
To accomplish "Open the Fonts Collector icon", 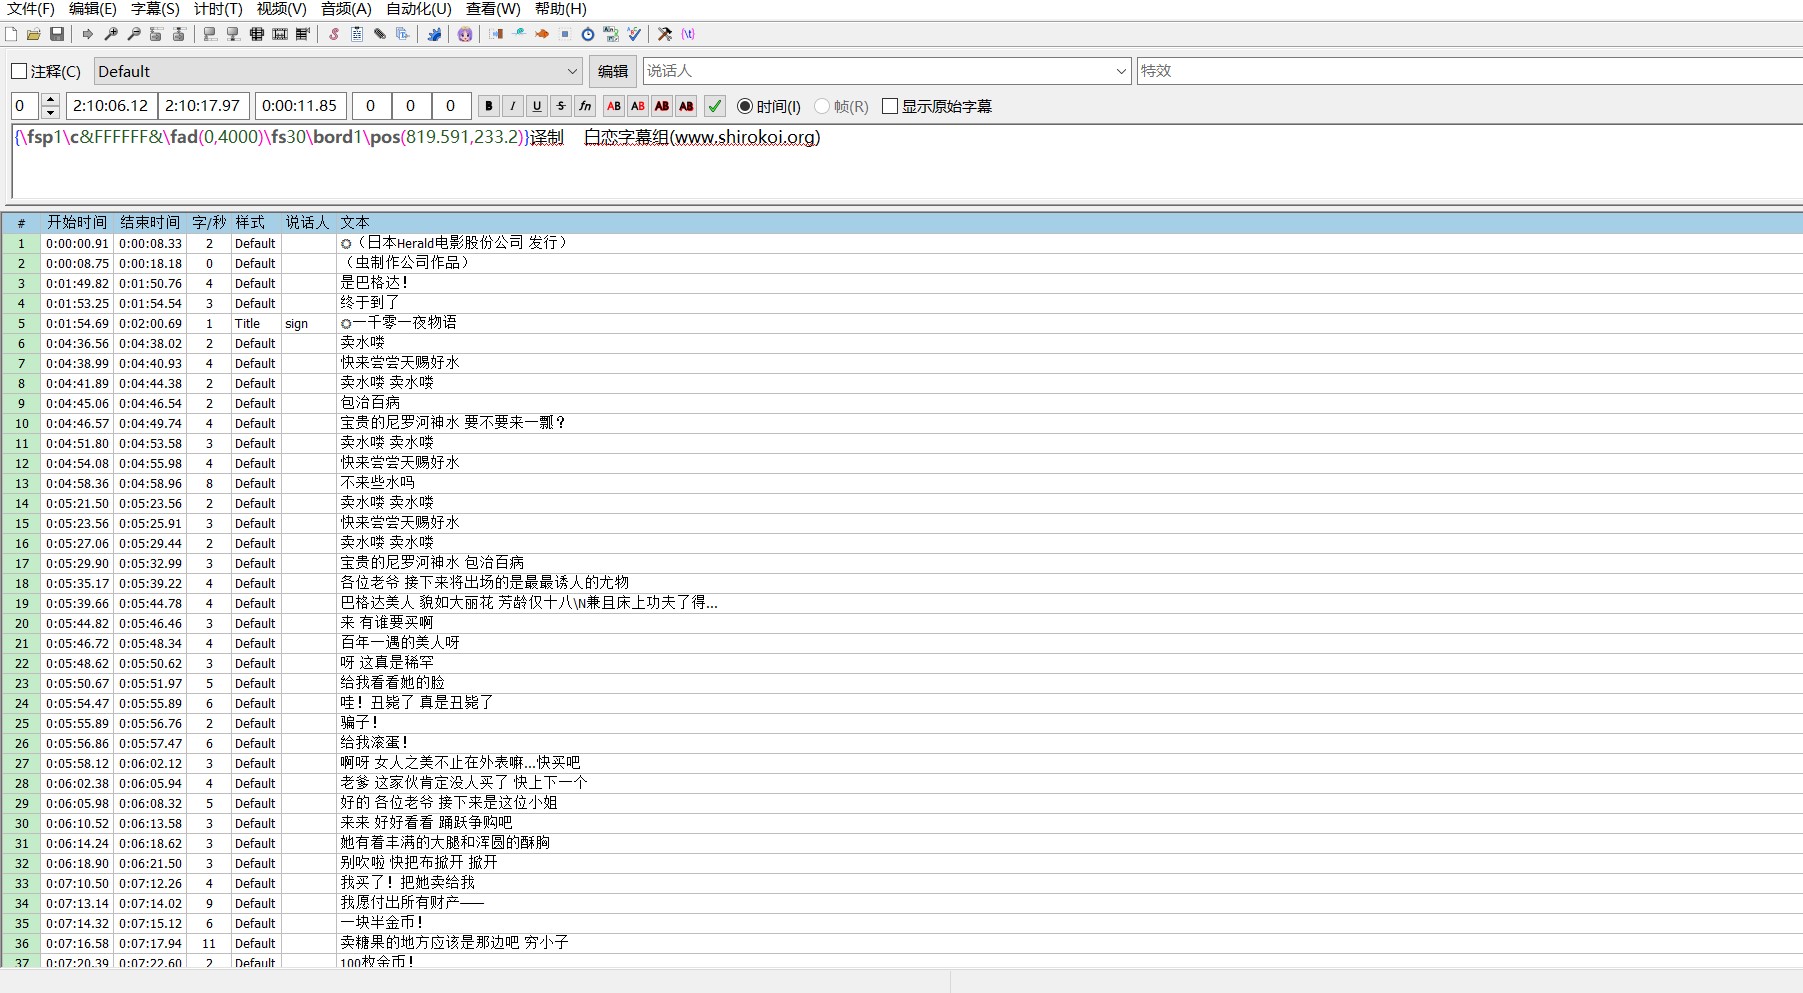I will pos(403,34).
